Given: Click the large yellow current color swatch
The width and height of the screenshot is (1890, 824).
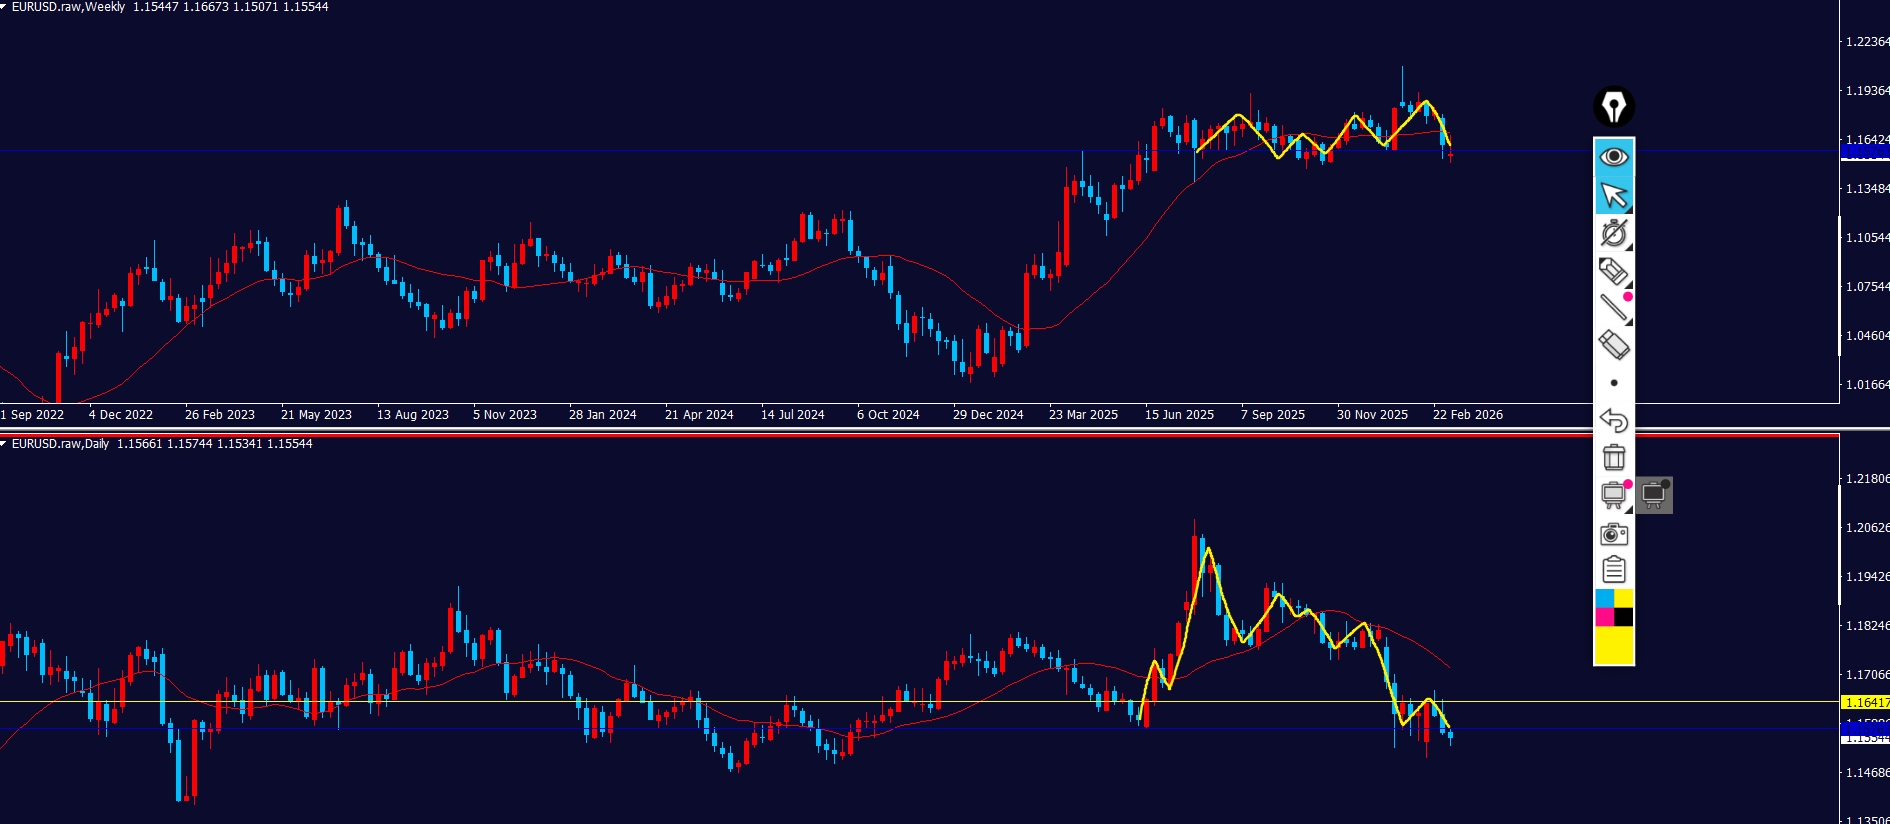Looking at the screenshot, I should (1614, 646).
